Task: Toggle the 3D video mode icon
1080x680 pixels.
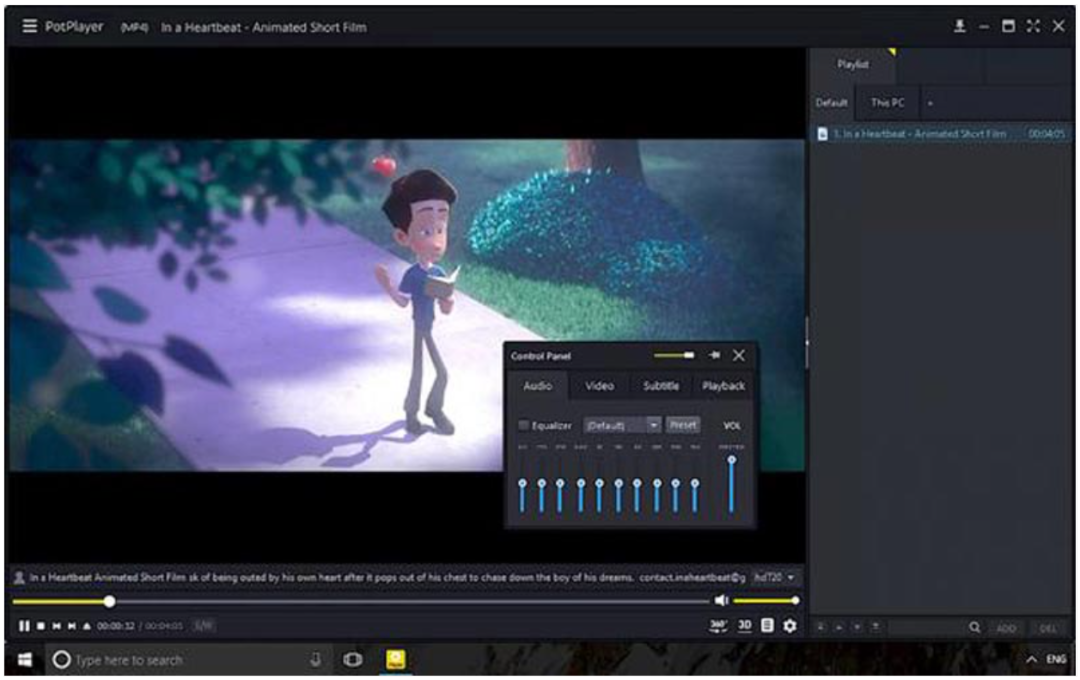Action: pyautogui.click(x=744, y=625)
